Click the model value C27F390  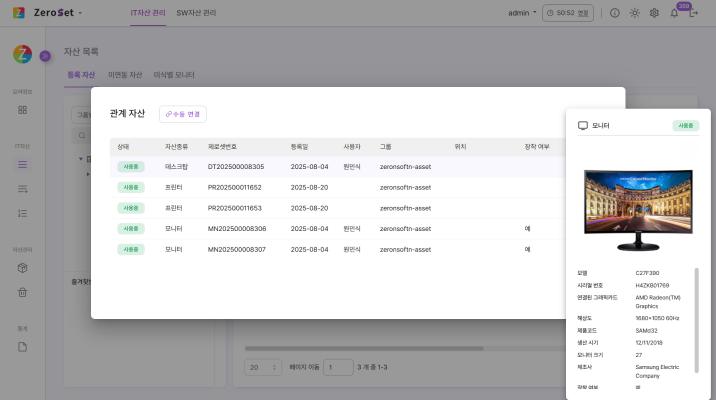pyautogui.click(x=647, y=273)
